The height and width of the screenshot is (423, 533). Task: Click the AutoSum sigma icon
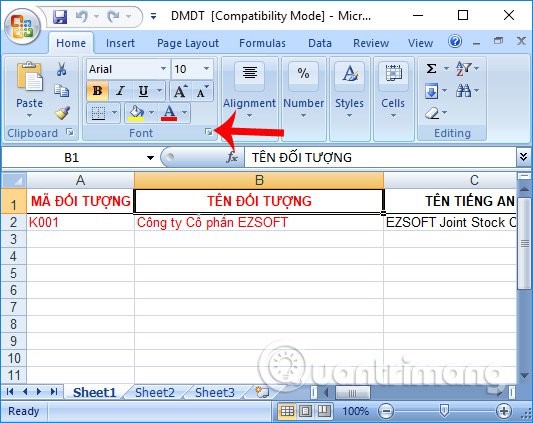click(431, 69)
